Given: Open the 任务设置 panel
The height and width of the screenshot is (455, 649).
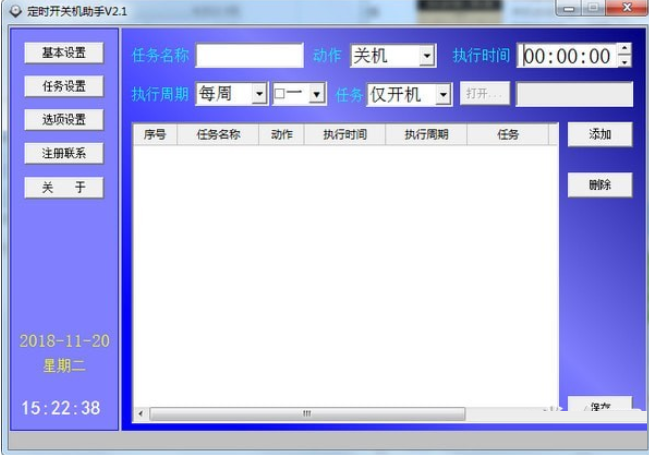Looking at the screenshot, I should click(x=64, y=86).
